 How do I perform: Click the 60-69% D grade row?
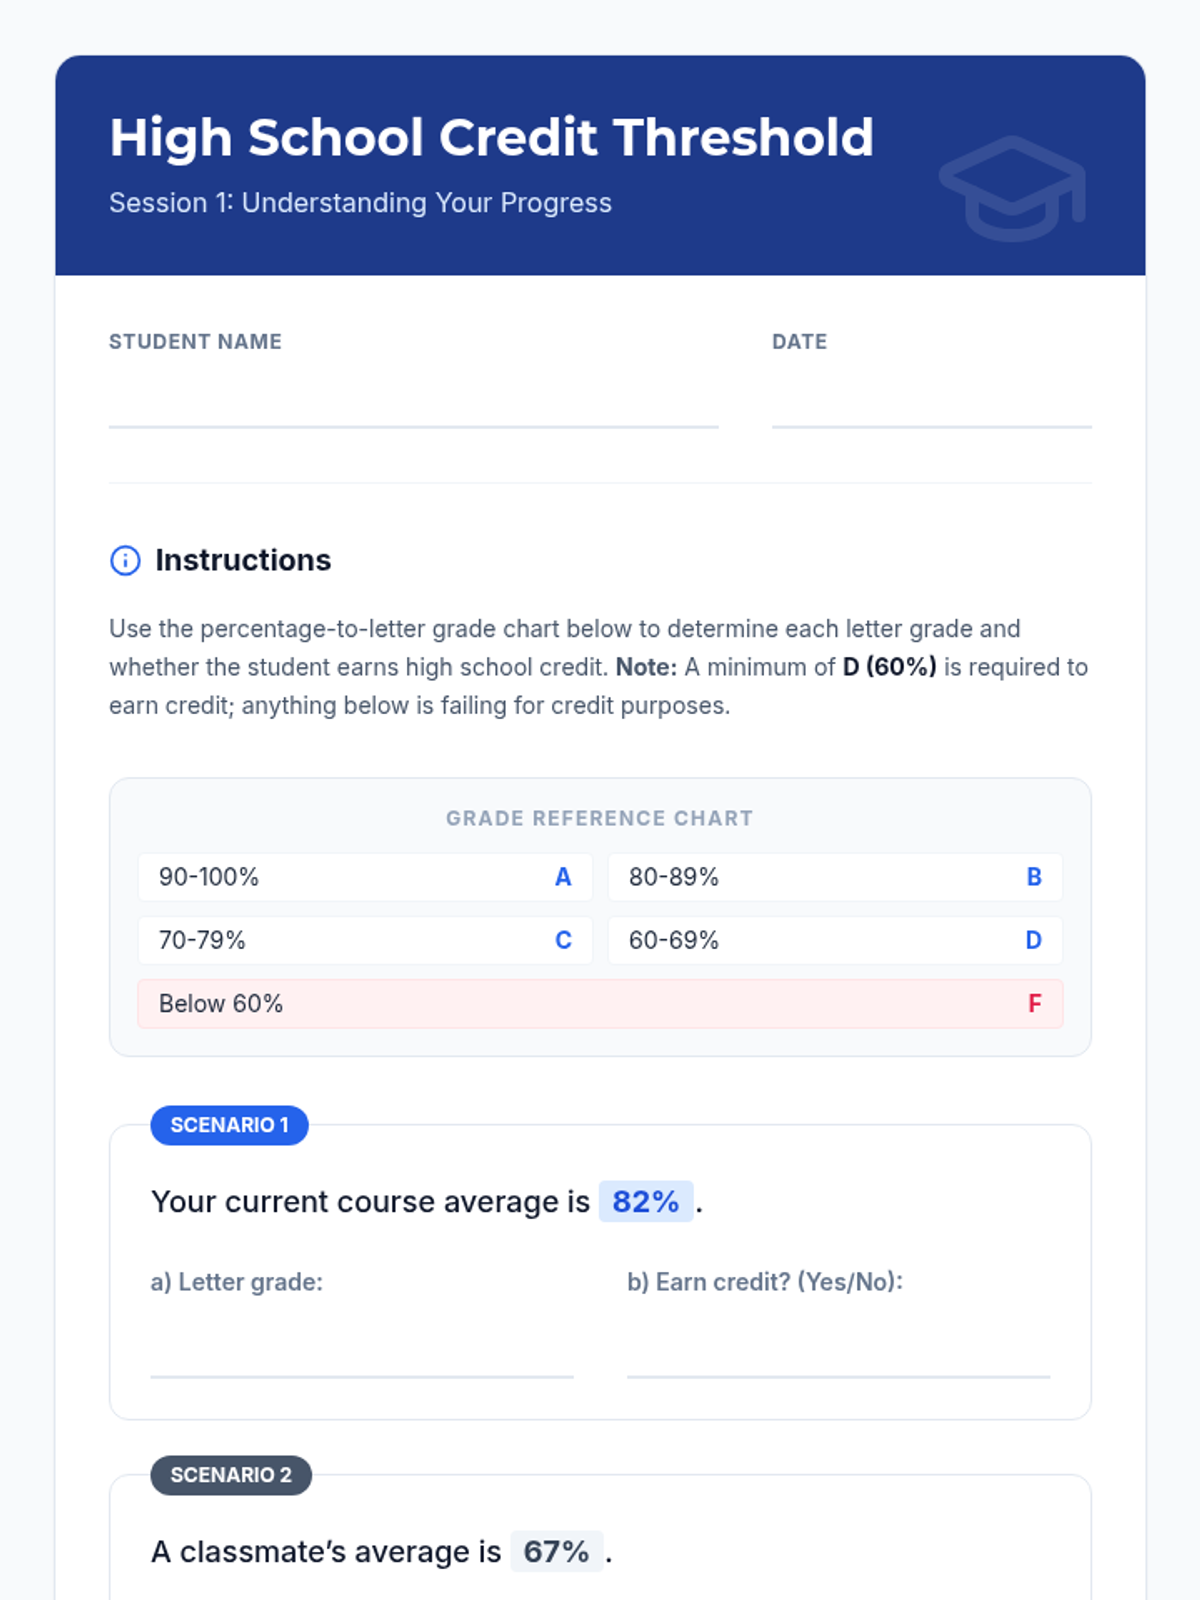pos(835,940)
